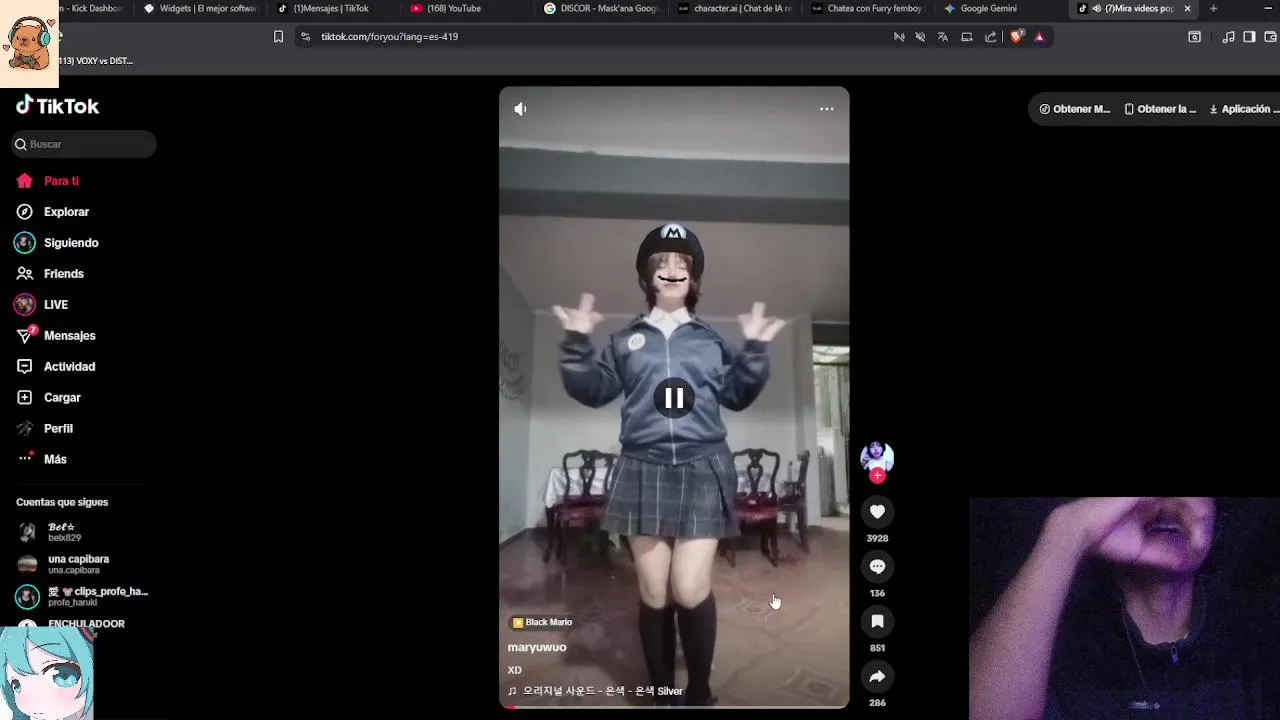Open the Brave Rewards triangle icon

click(x=1039, y=37)
